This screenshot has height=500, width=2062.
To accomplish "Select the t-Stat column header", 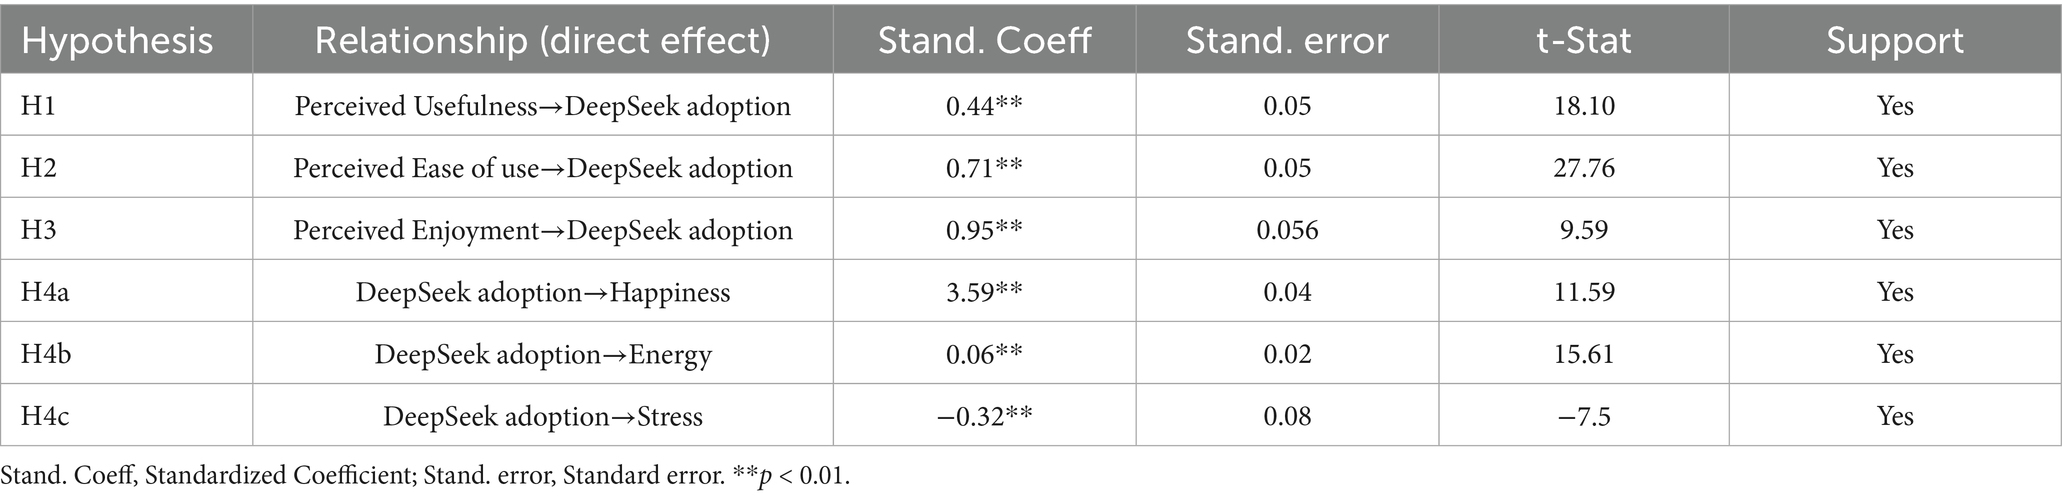I will (1584, 40).
